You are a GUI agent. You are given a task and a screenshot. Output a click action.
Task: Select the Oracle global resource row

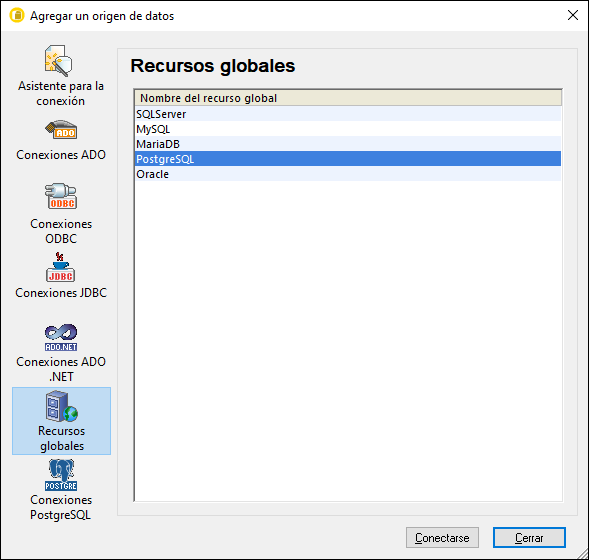pyautogui.click(x=348, y=174)
